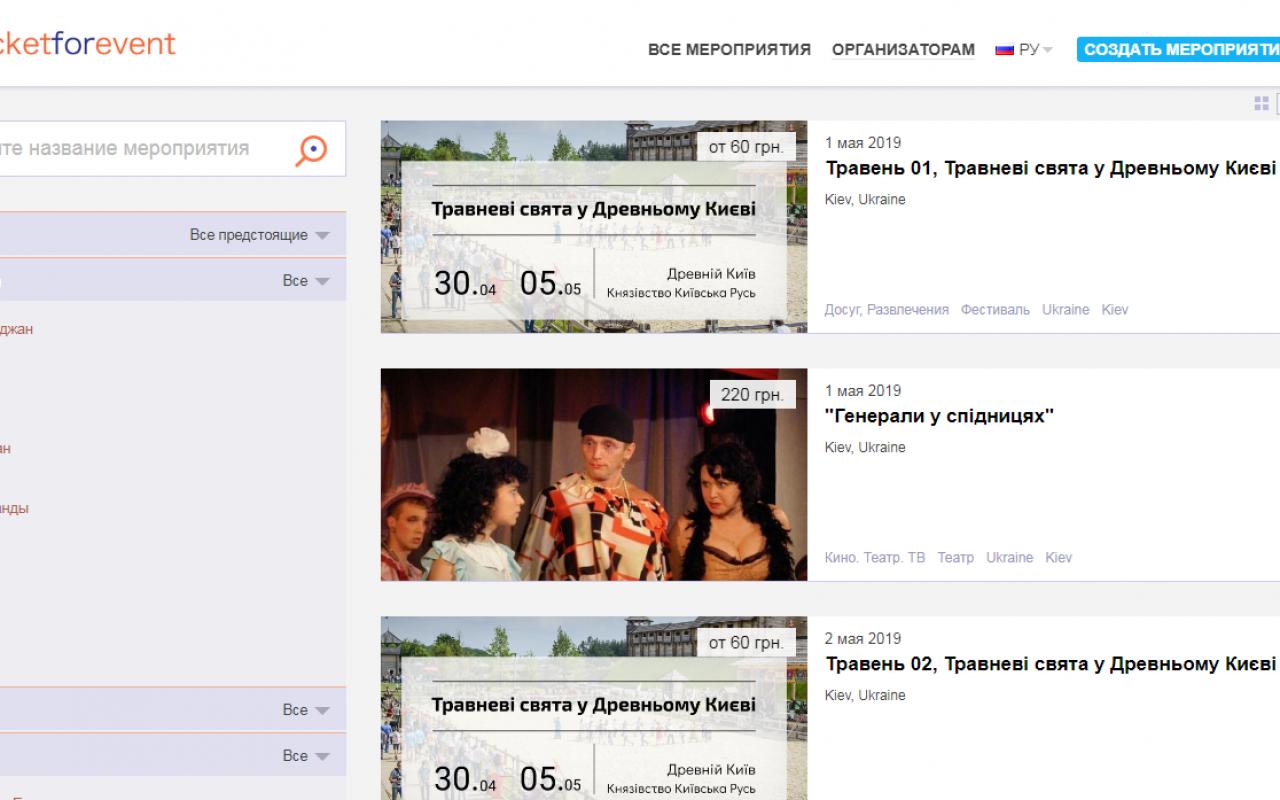Click thumbnail of Травень 02 event
This screenshot has height=800, width=1280.
594,708
